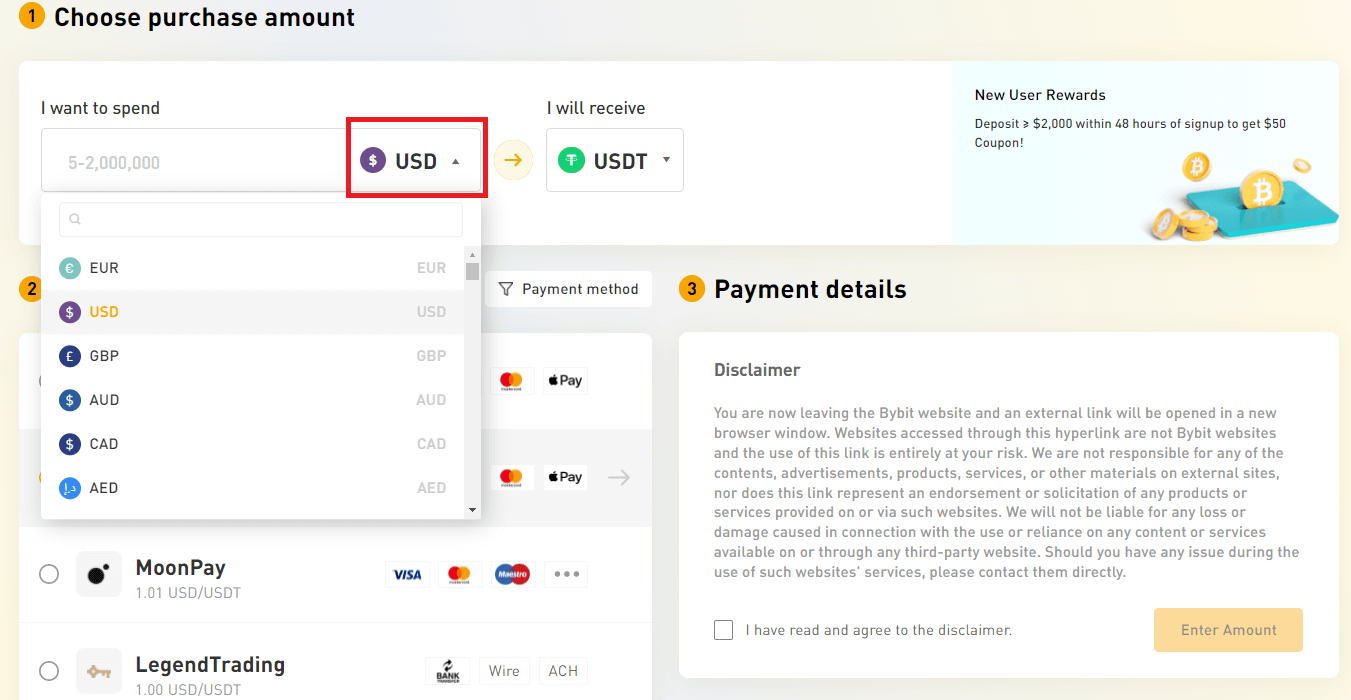Select the Apple Pay icon next to Mastercard

tap(565, 380)
